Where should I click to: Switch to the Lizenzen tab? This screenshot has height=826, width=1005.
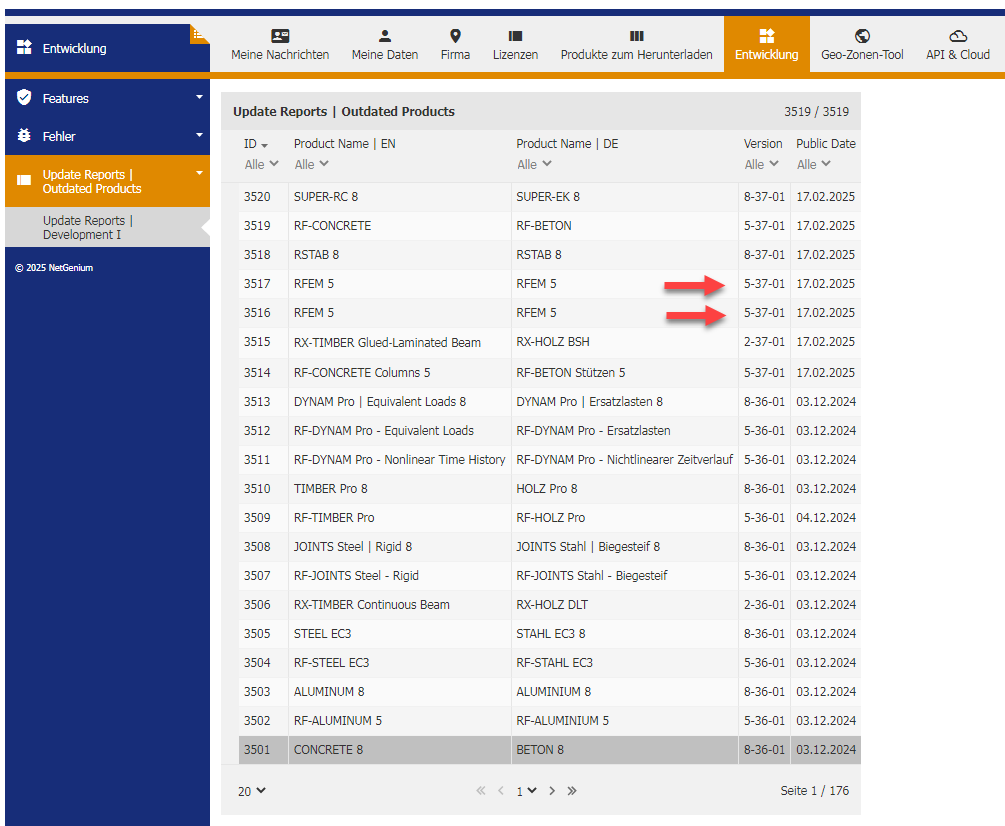click(x=515, y=44)
